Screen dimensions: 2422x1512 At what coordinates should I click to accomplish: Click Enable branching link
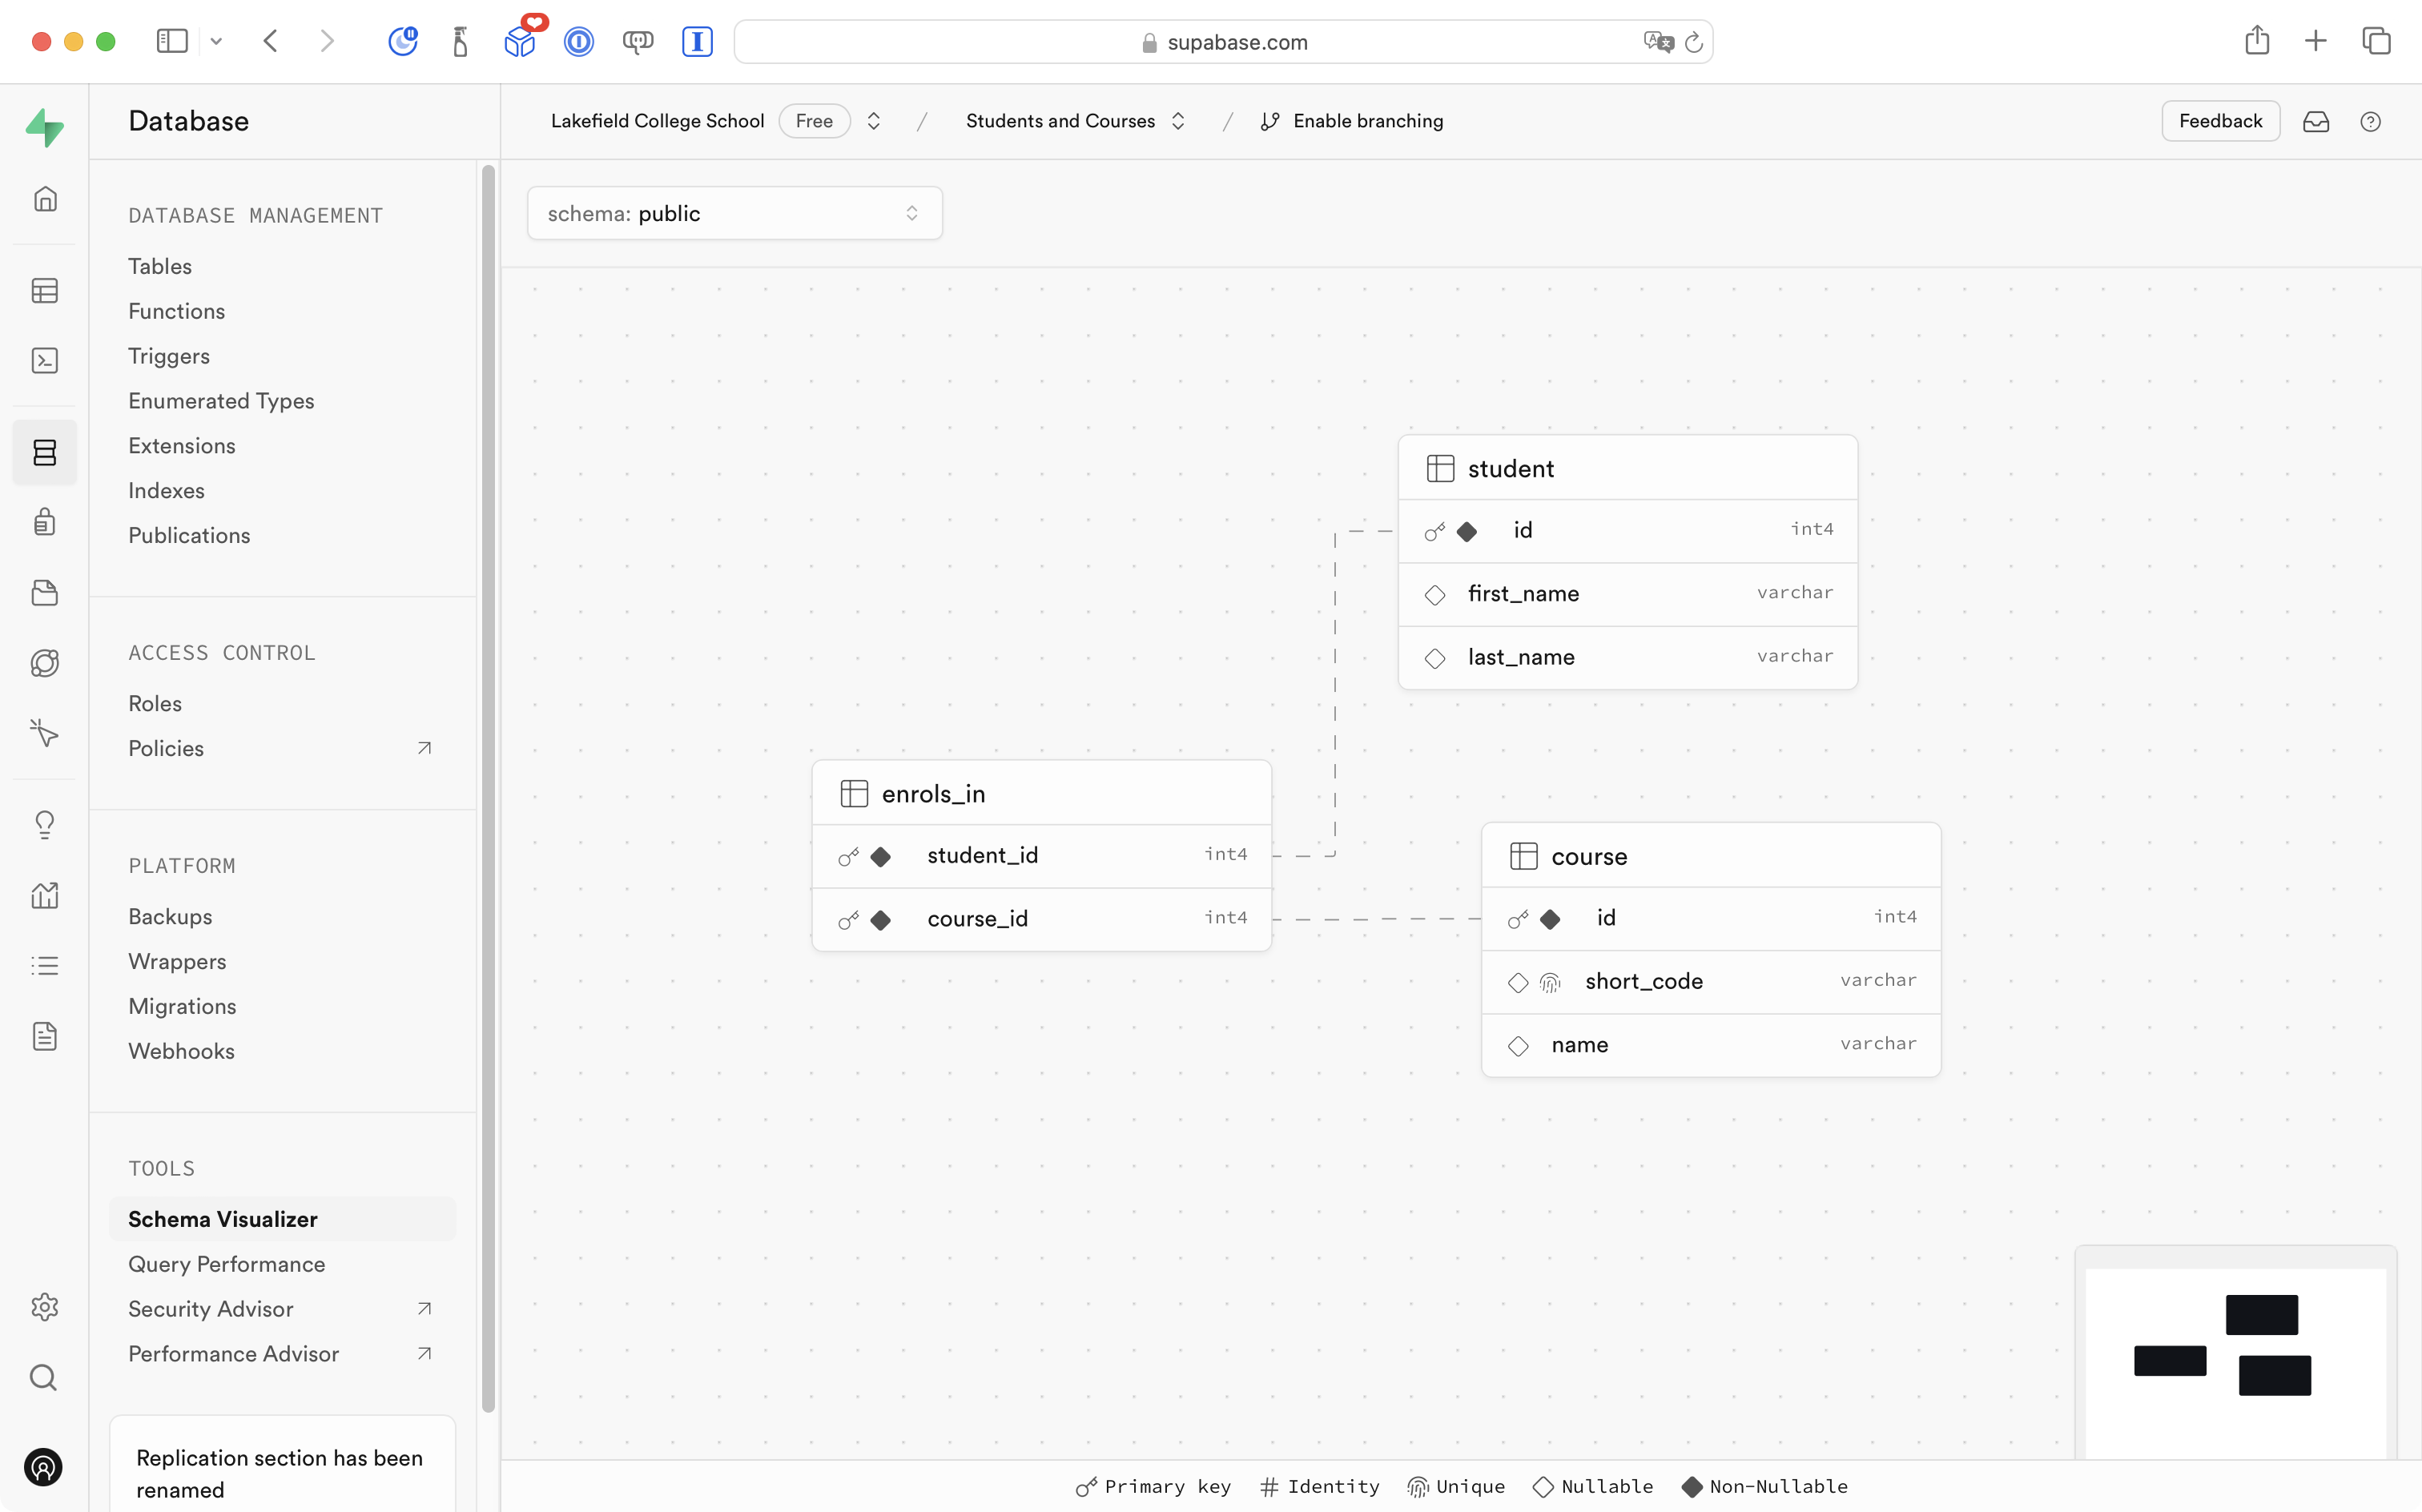[1367, 121]
